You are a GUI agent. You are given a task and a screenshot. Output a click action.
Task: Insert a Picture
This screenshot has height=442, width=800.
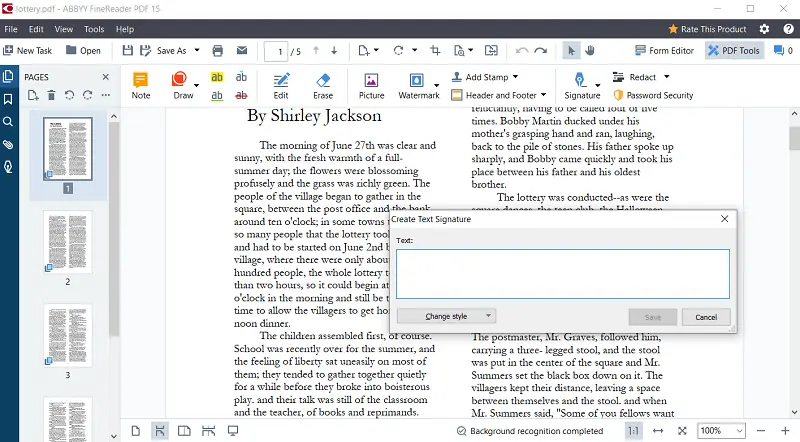pyautogui.click(x=371, y=86)
